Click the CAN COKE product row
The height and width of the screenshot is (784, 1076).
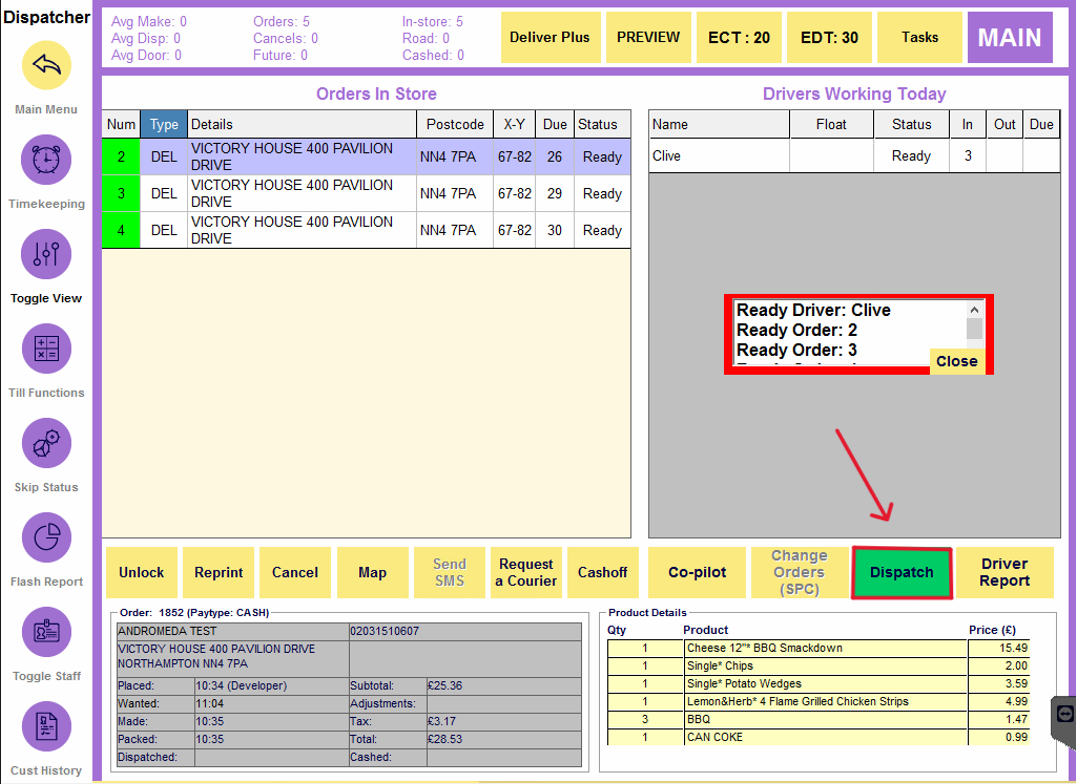[818, 737]
